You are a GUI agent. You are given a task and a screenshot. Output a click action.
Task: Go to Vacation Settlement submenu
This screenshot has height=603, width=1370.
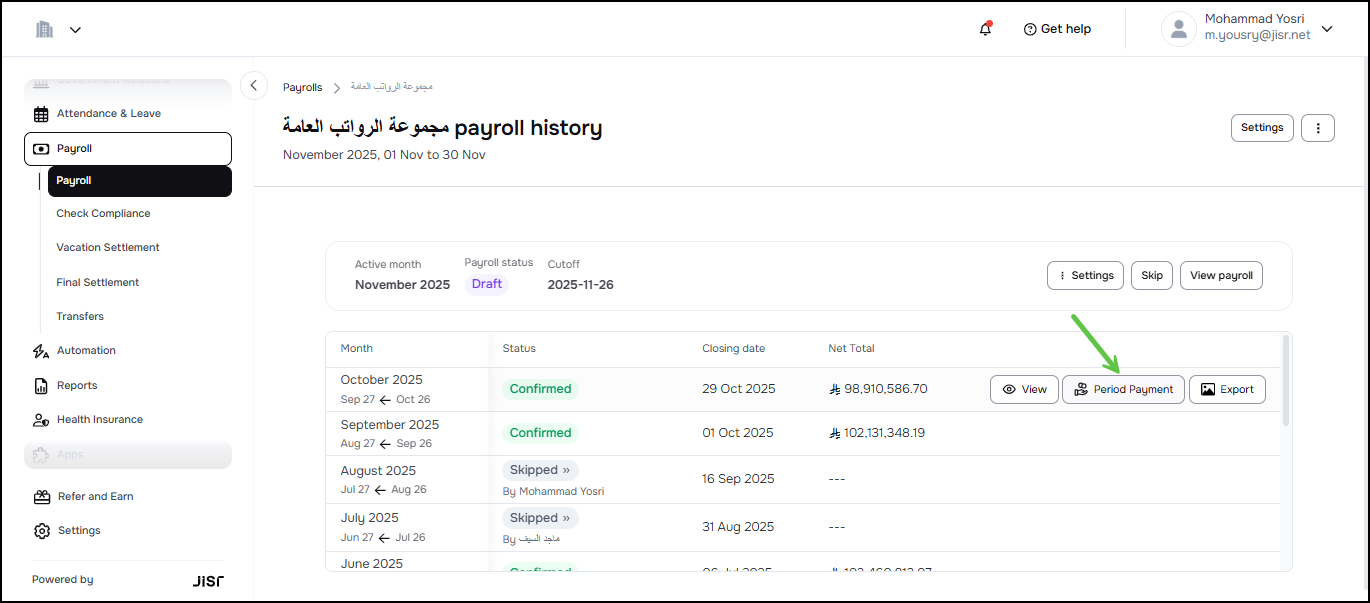[x=108, y=248]
